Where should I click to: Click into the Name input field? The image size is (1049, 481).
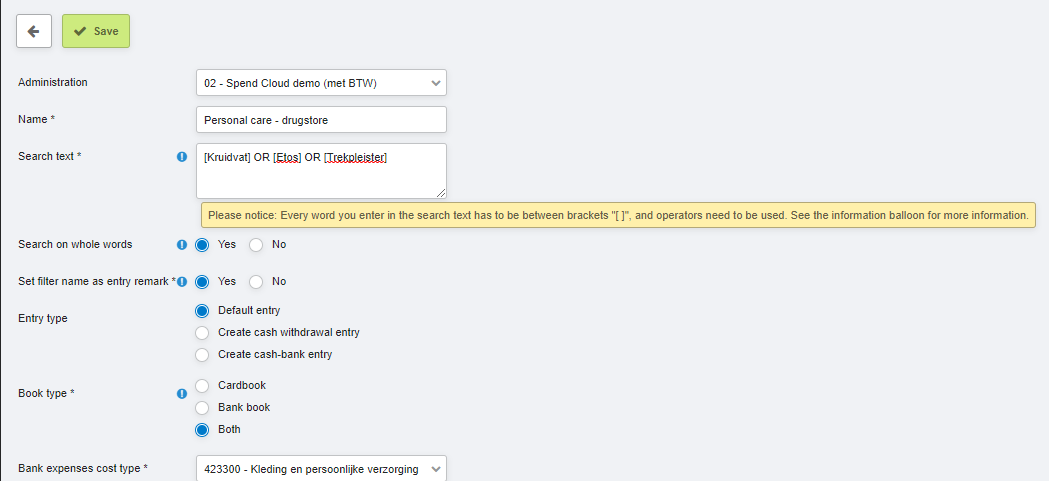tap(321, 120)
